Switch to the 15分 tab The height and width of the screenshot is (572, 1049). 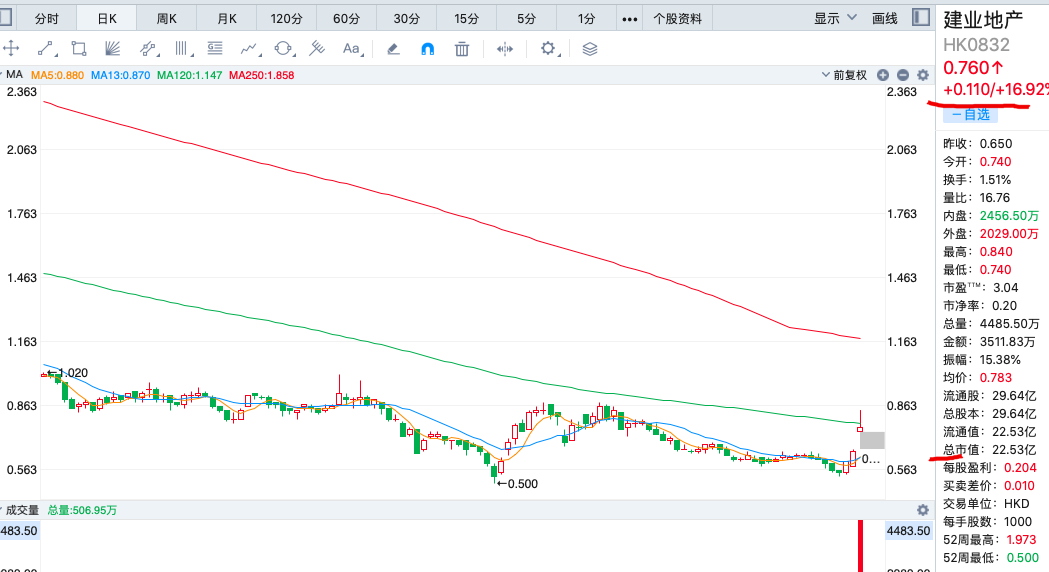(x=466, y=19)
